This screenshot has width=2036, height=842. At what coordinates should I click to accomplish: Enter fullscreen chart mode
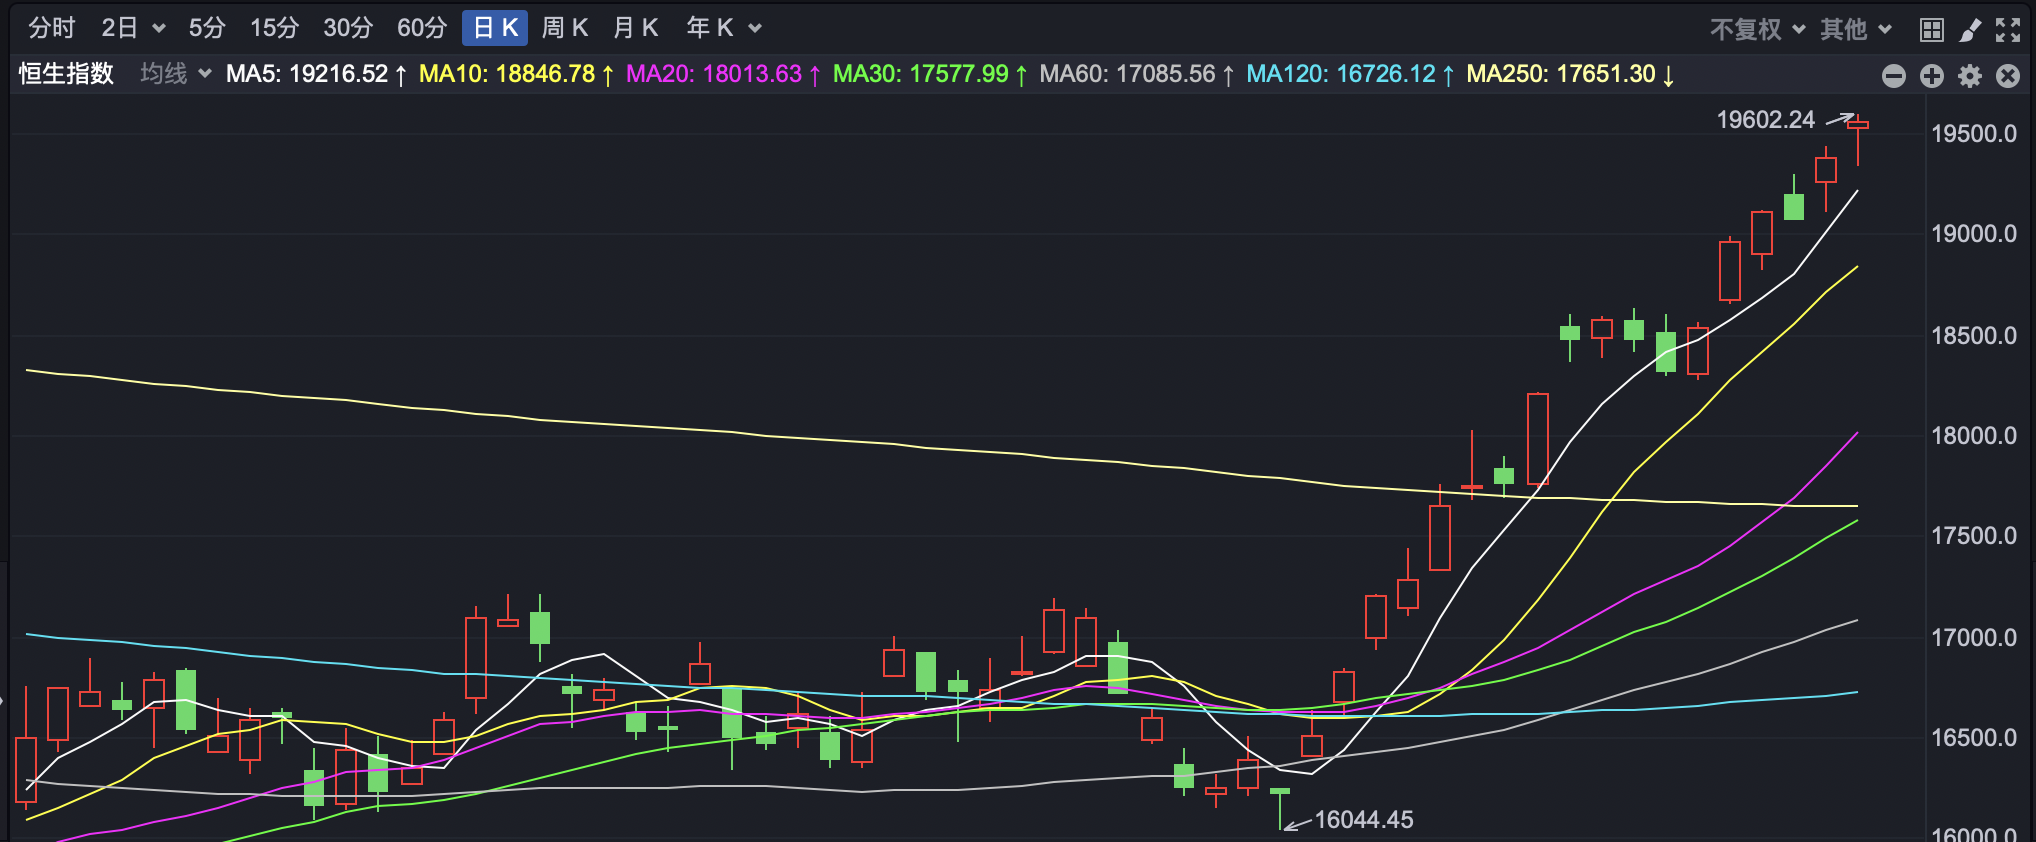pos(2007,30)
